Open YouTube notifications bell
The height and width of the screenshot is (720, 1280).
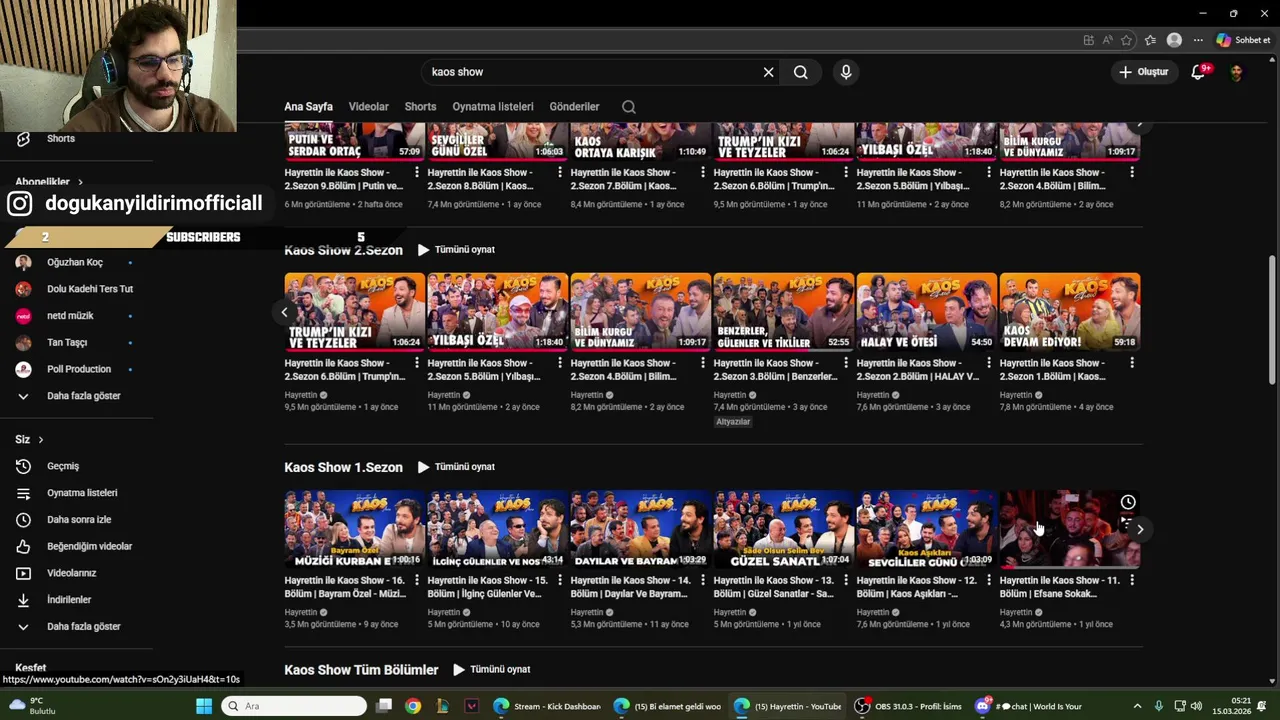pos(1199,72)
